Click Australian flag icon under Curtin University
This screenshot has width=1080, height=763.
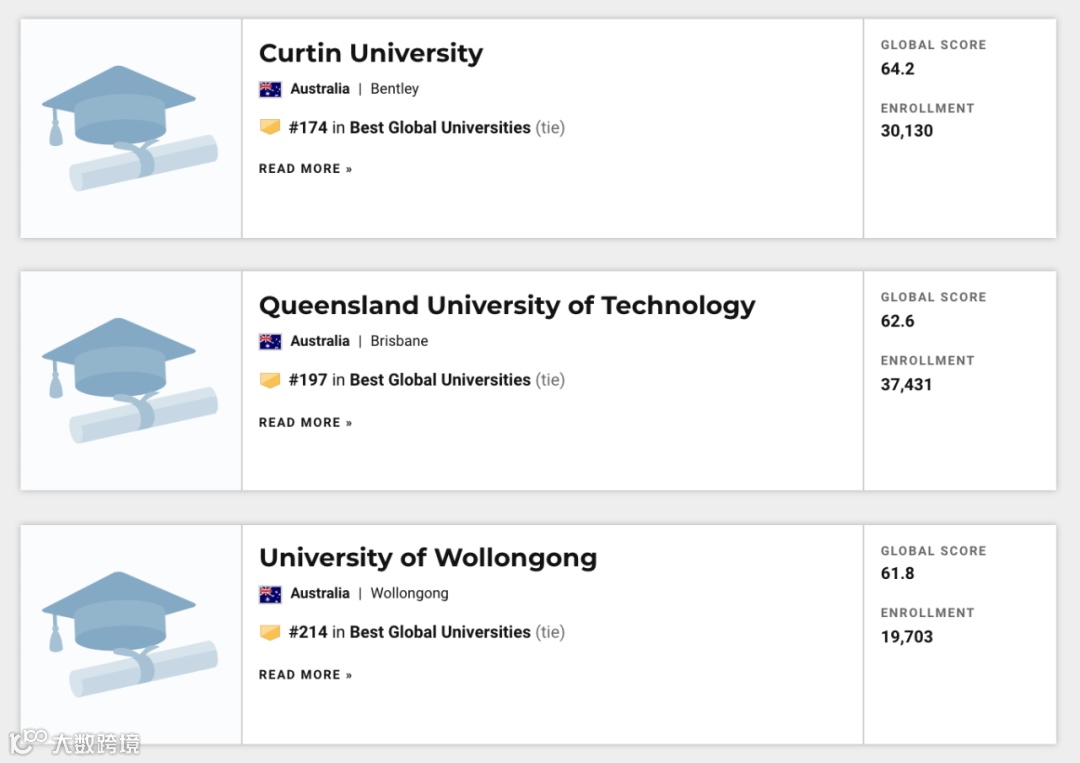click(x=270, y=89)
